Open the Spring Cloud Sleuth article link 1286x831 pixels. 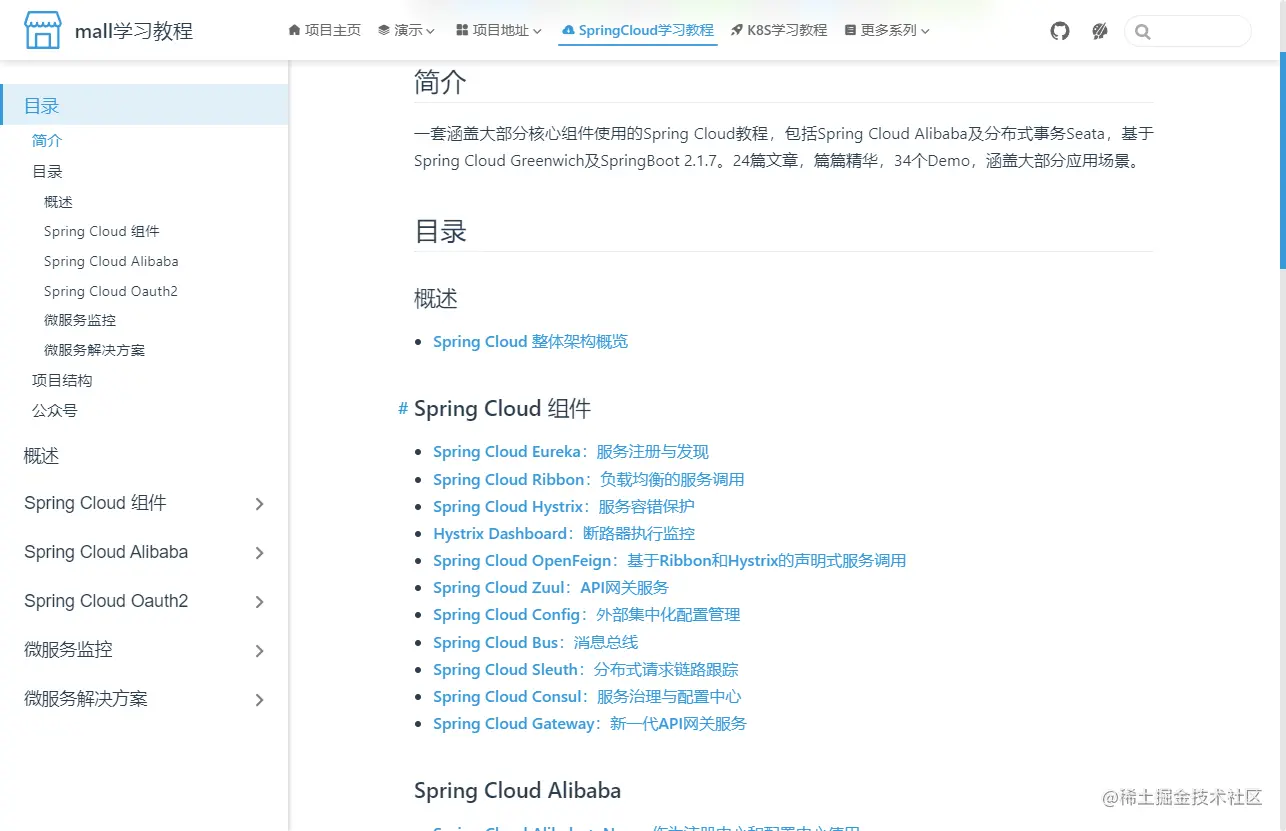click(x=586, y=670)
